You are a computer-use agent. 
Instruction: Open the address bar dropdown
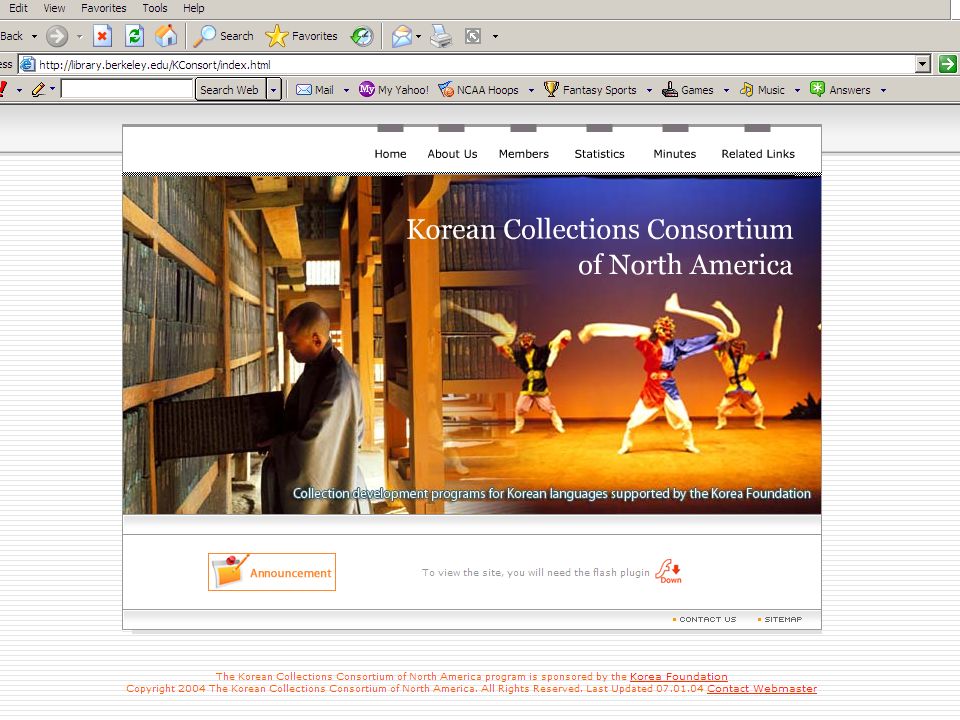tap(923, 64)
